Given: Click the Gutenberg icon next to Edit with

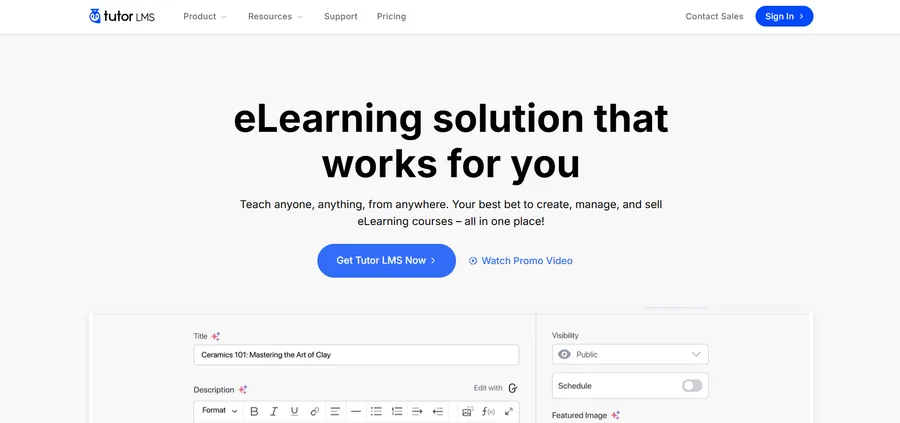Looking at the screenshot, I should [x=513, y=389].
